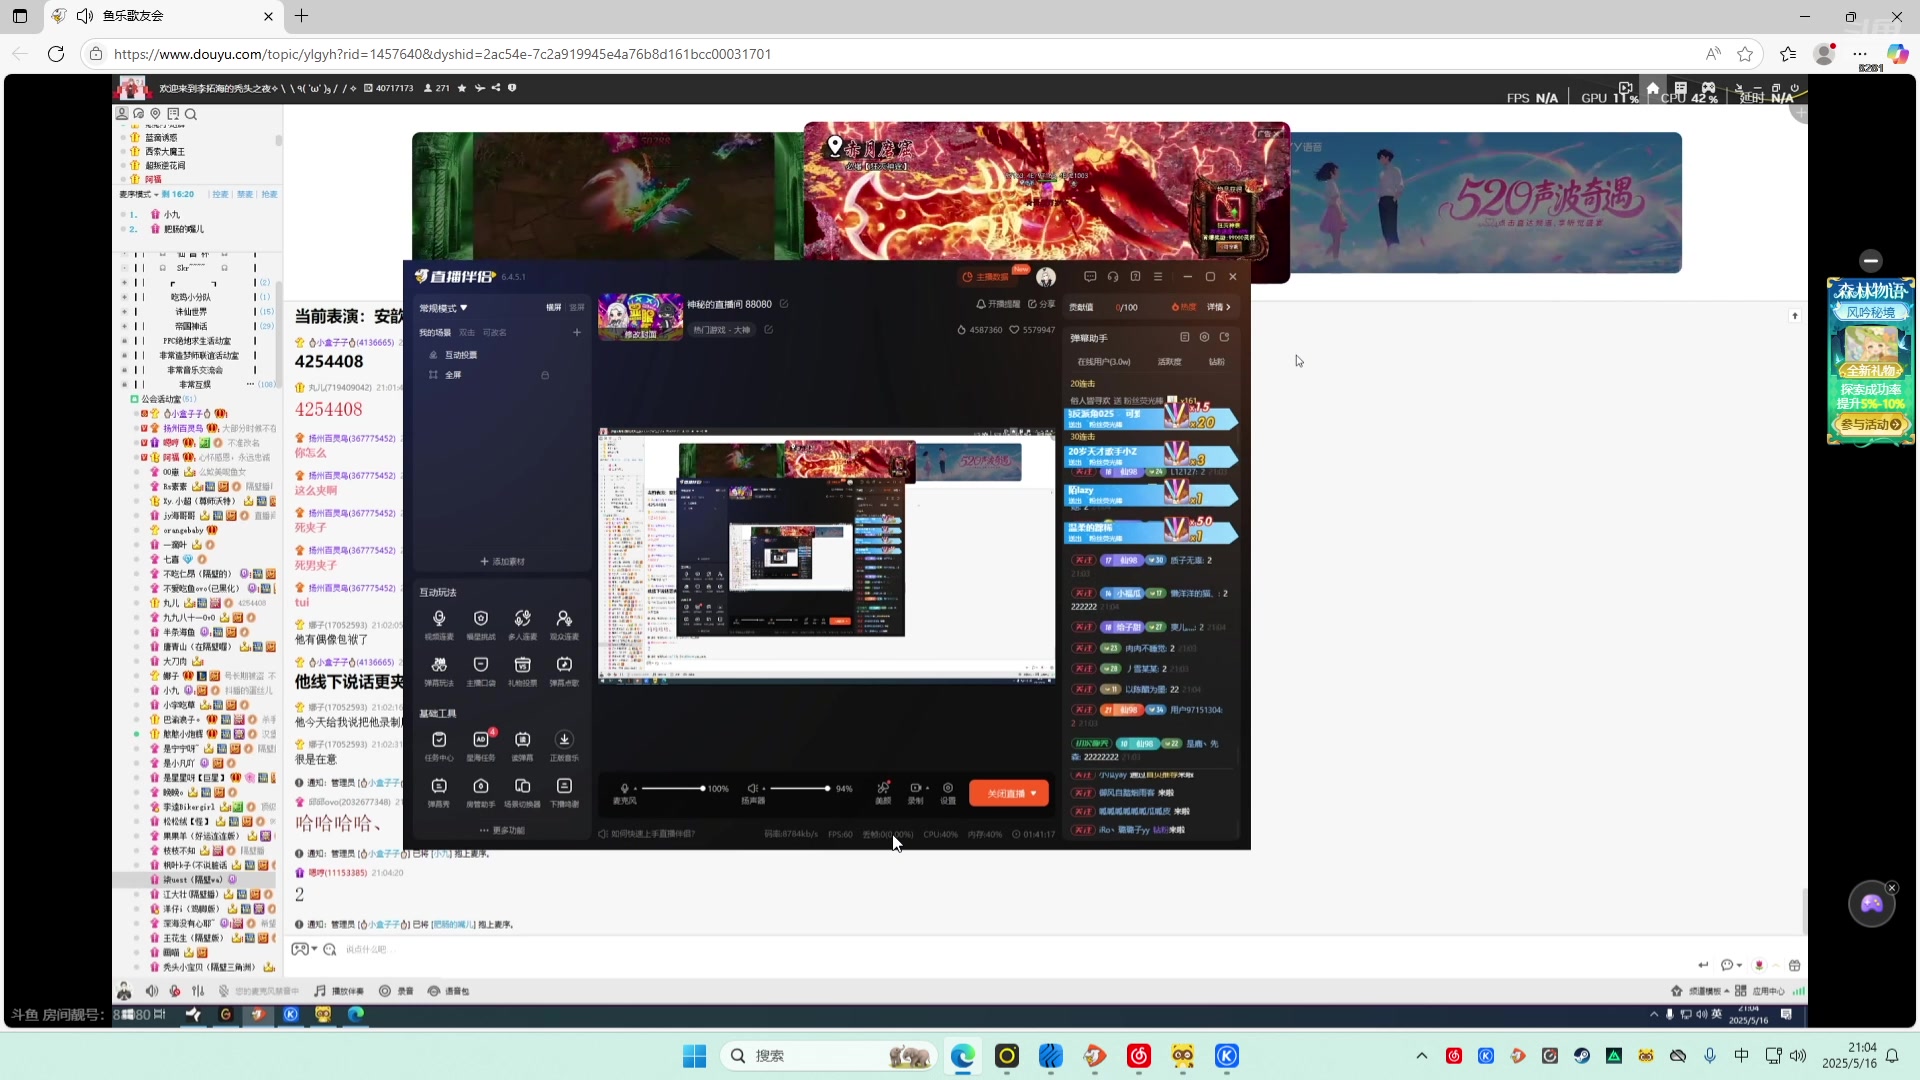Open 弹幕秀 danmu show icon
This screenshot has width=1920, height=1080.
(x=439, y=786)
